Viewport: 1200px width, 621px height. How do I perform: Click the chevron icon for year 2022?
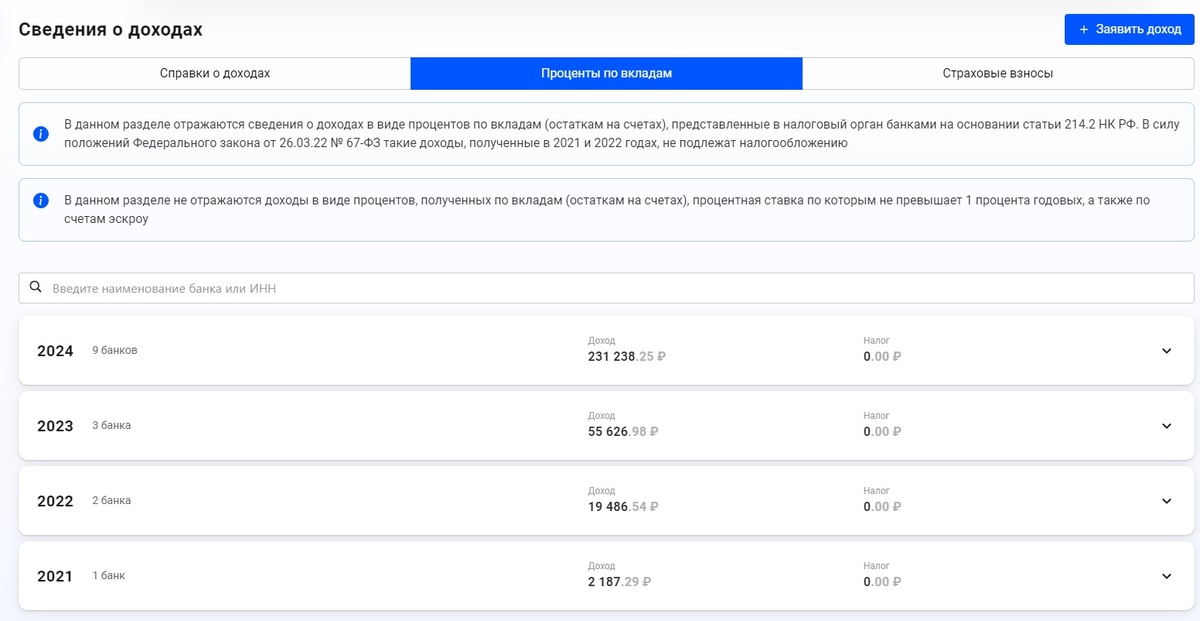tap(1165, 501)
